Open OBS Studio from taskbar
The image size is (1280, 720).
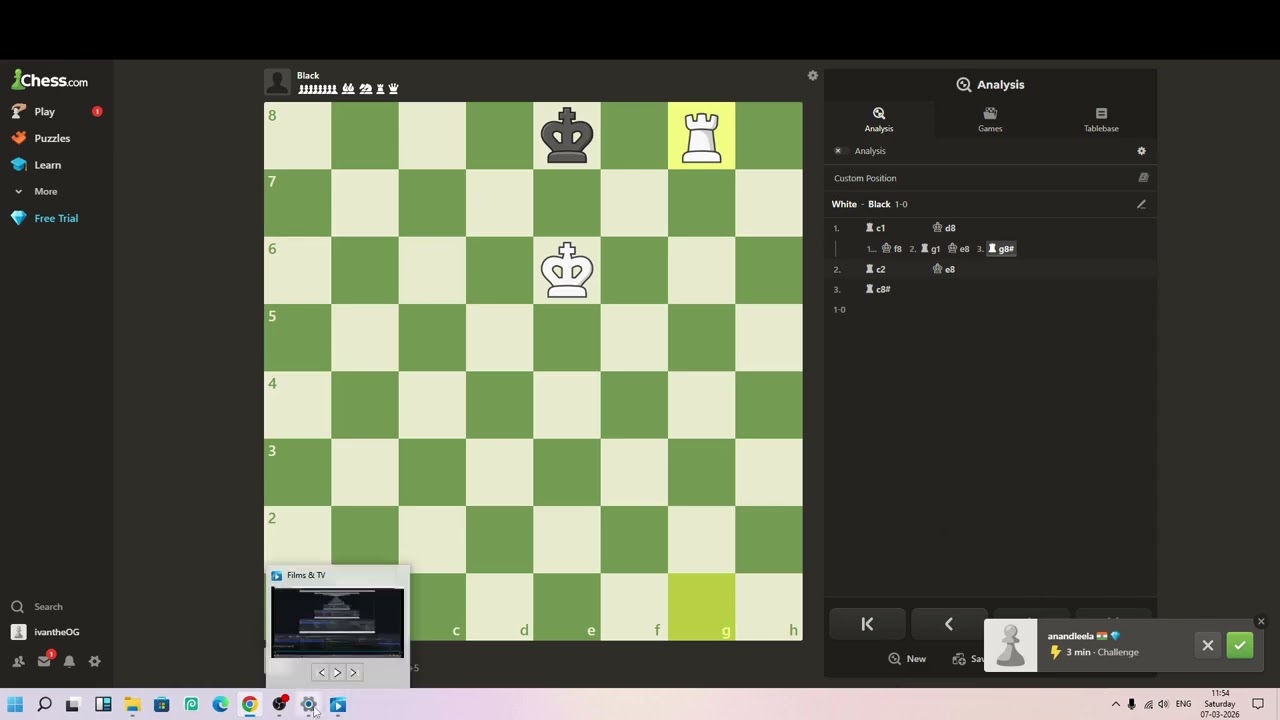pyautogui.click(x=279, y=705)
